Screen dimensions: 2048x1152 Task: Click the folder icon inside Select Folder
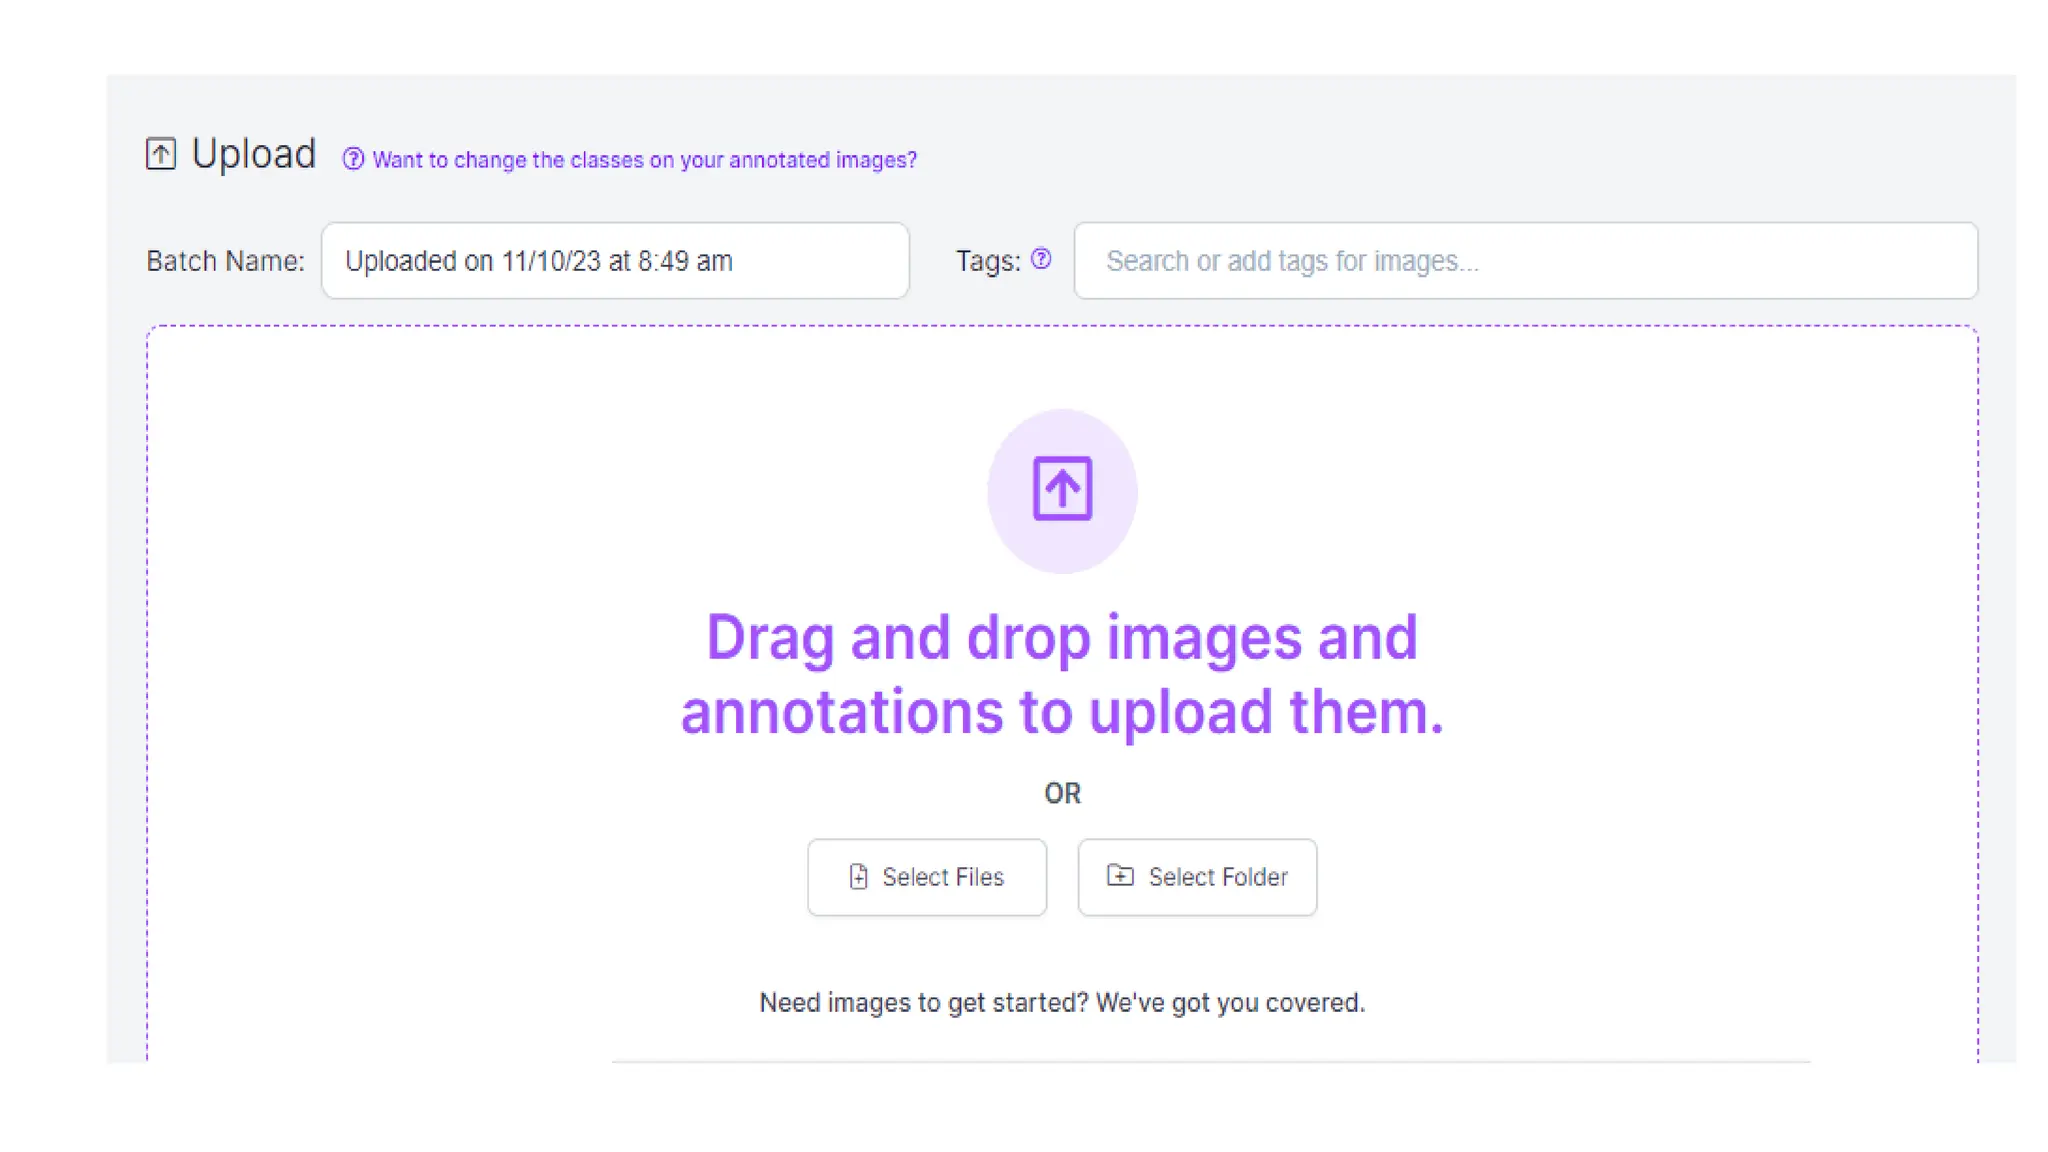1120,876
